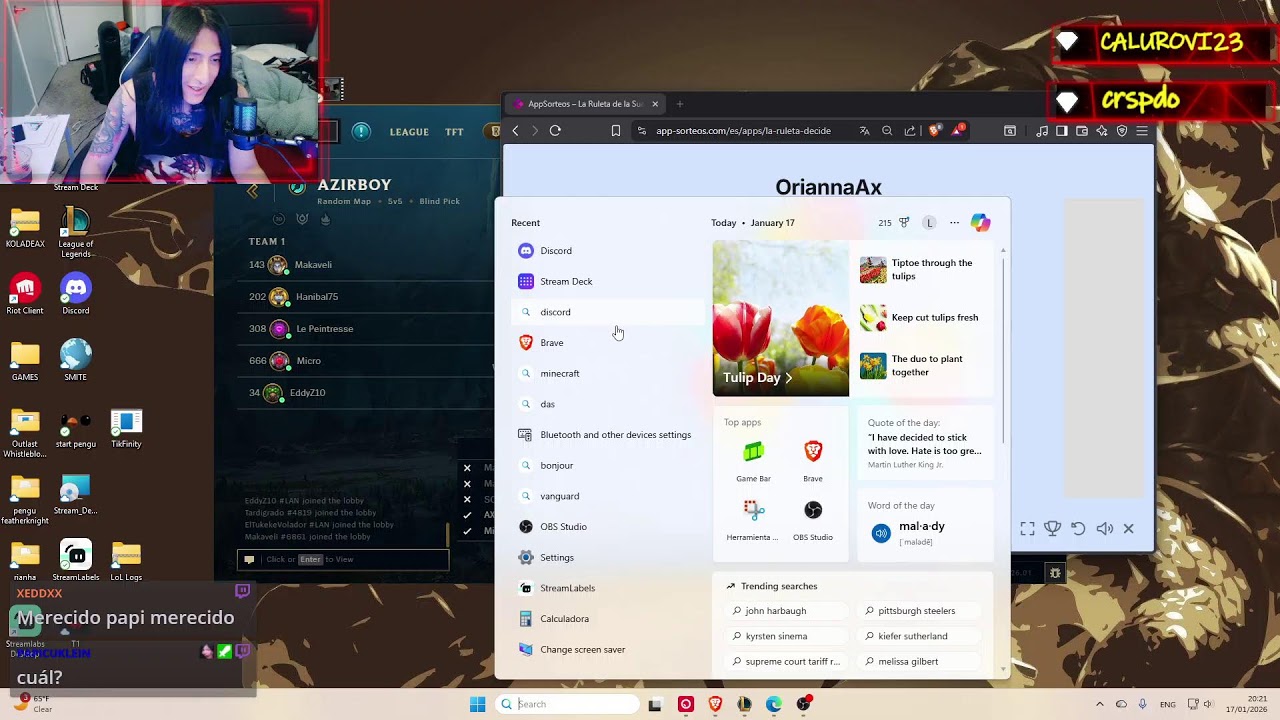Open the Tulip Day featured image
This screenshot has width=1280, height=720.
point(780,318)
